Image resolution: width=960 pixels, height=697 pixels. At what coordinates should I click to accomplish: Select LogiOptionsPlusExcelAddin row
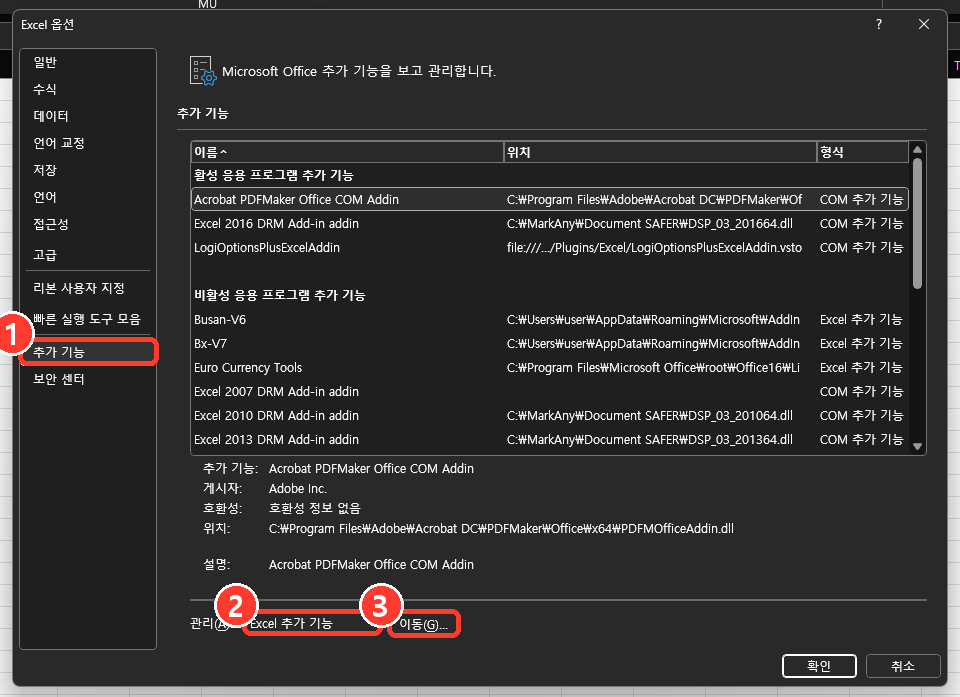[x=550, y=247]
